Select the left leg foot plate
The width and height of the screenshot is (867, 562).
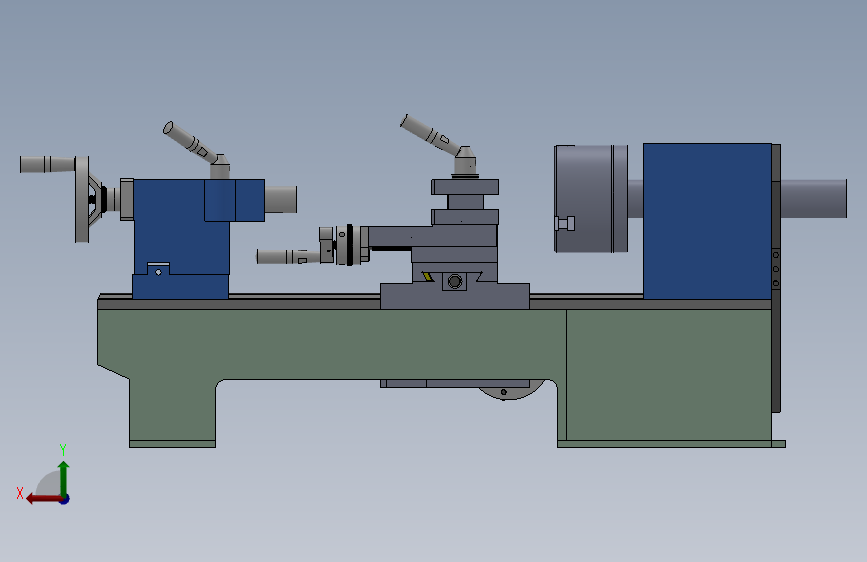(x=173, y=444)
